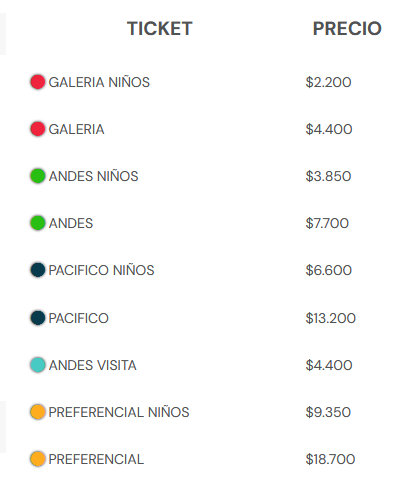Click the orange dot beside PREFERENCIAL NIÑOS
The height and width of the screenshot is (503, 399).
click(38, 412)
